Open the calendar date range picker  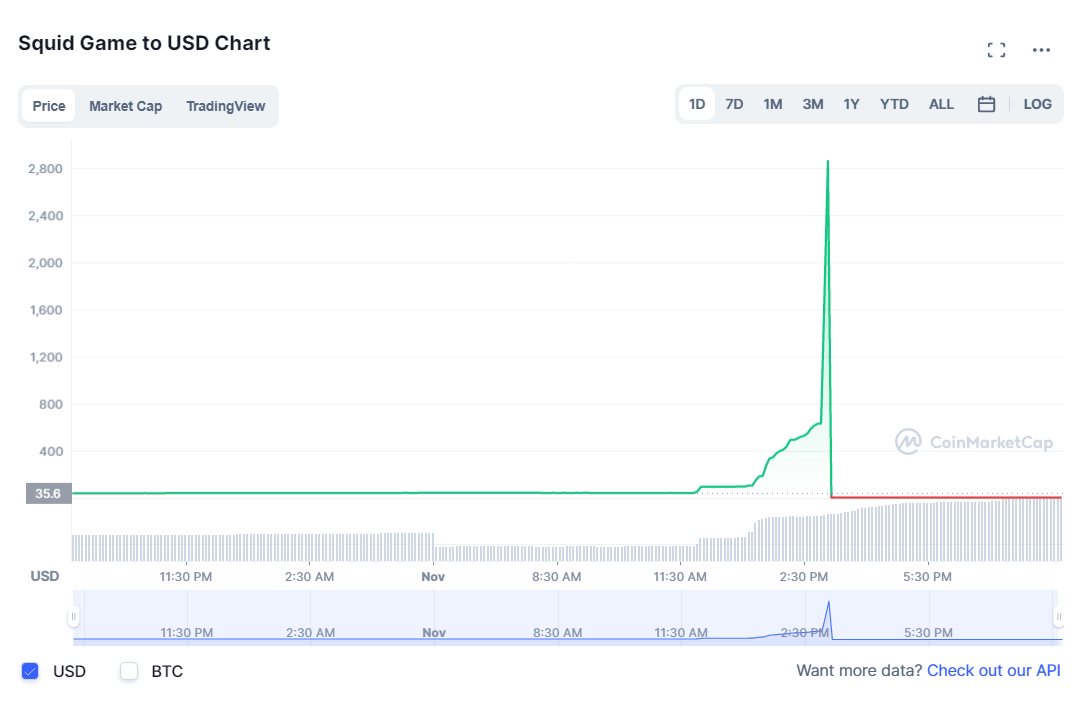(x=986, y=104)
